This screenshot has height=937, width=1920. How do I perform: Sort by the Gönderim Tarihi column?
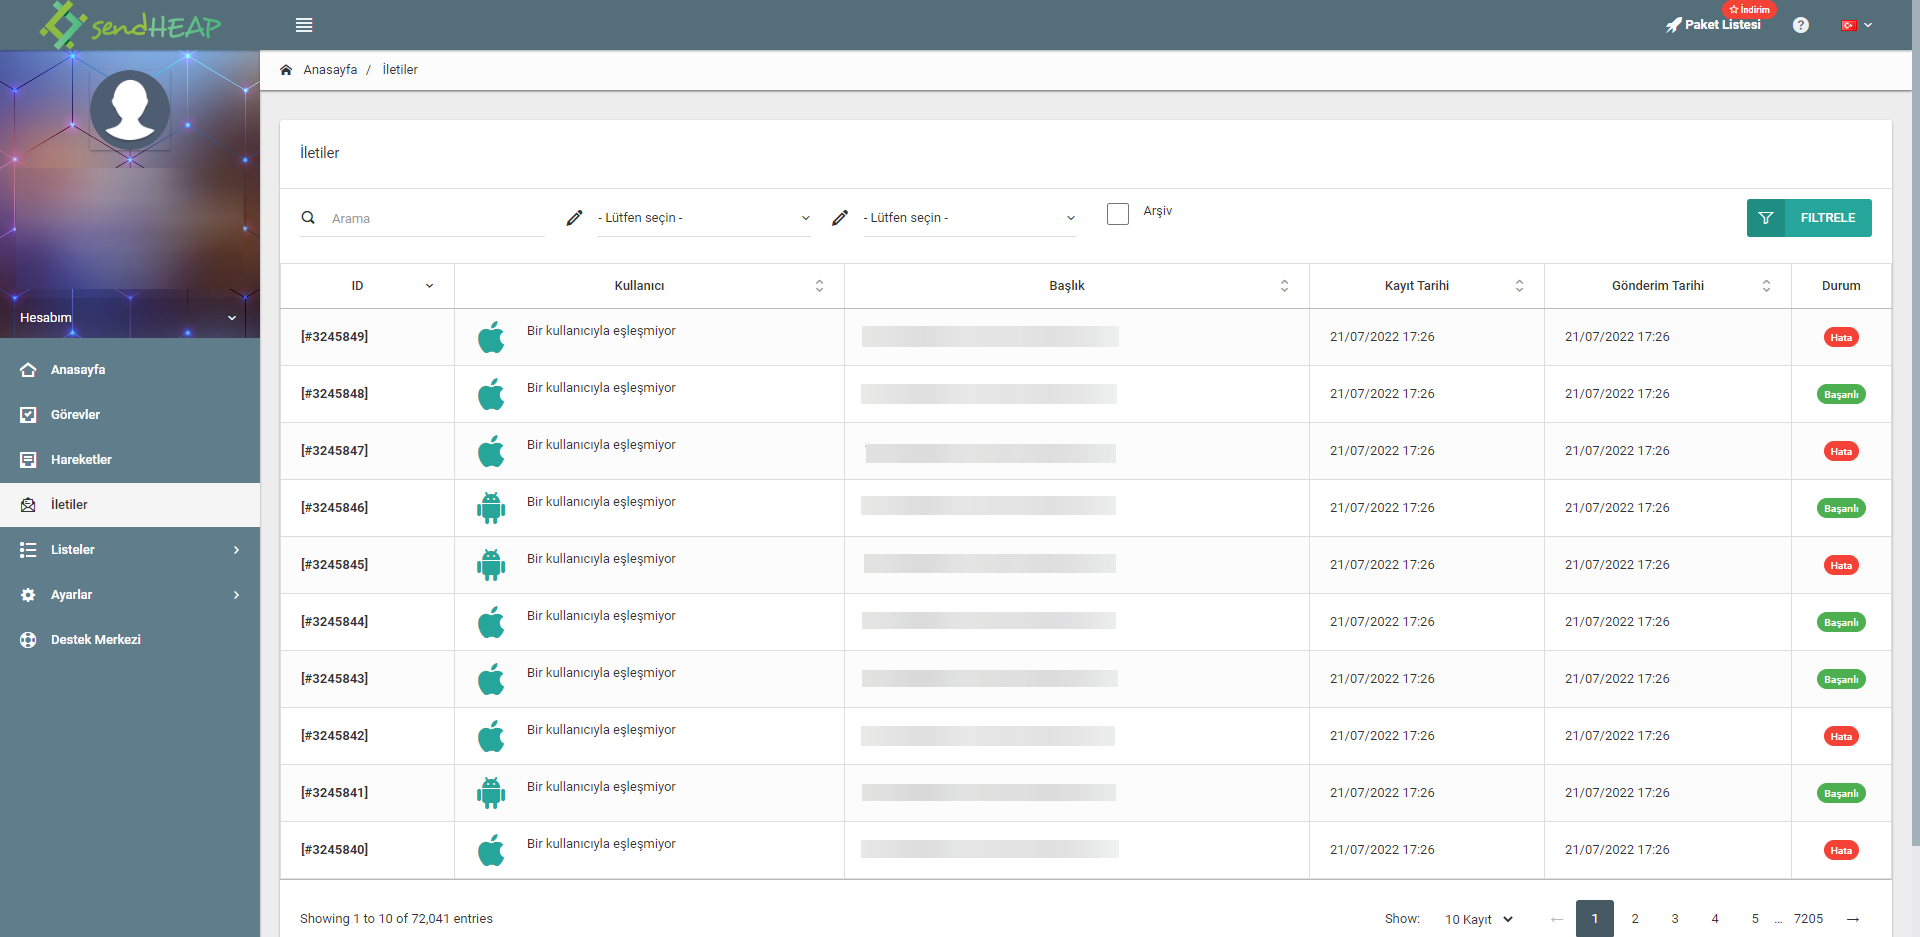pos(1668,286)
